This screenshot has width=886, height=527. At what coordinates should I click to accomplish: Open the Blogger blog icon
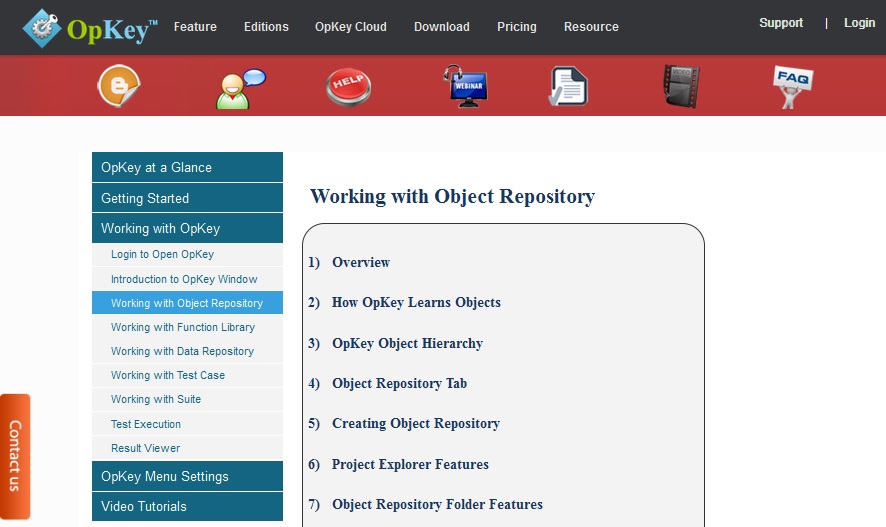click(x=119, y=86)
